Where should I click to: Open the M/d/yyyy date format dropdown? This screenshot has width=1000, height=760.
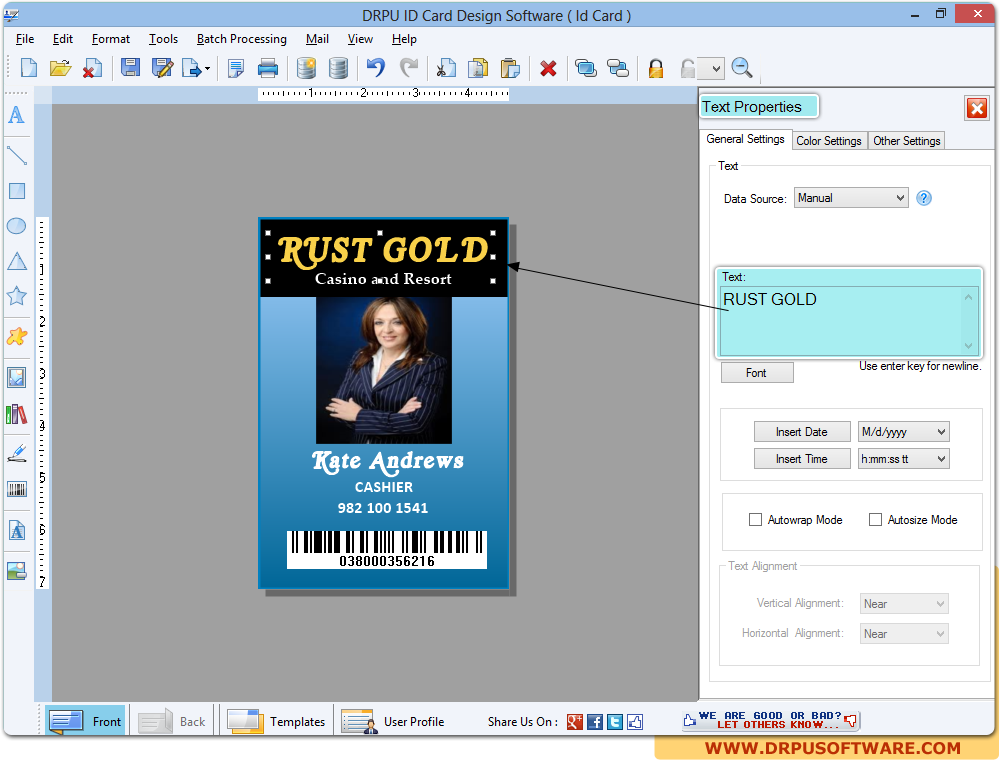[x=903, y=432]
